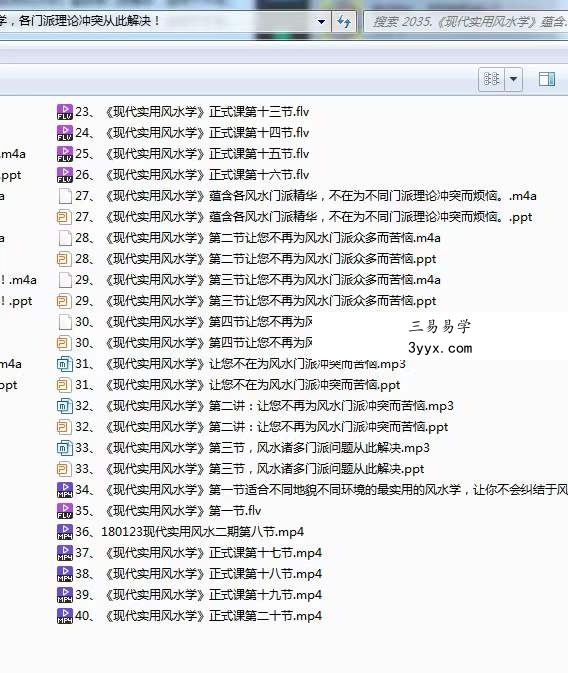Select file name 31 让您不在为风水门派冲突而苦恼.ppt
The height and width of the screenshot is (673, 568).
click(237, 385)
